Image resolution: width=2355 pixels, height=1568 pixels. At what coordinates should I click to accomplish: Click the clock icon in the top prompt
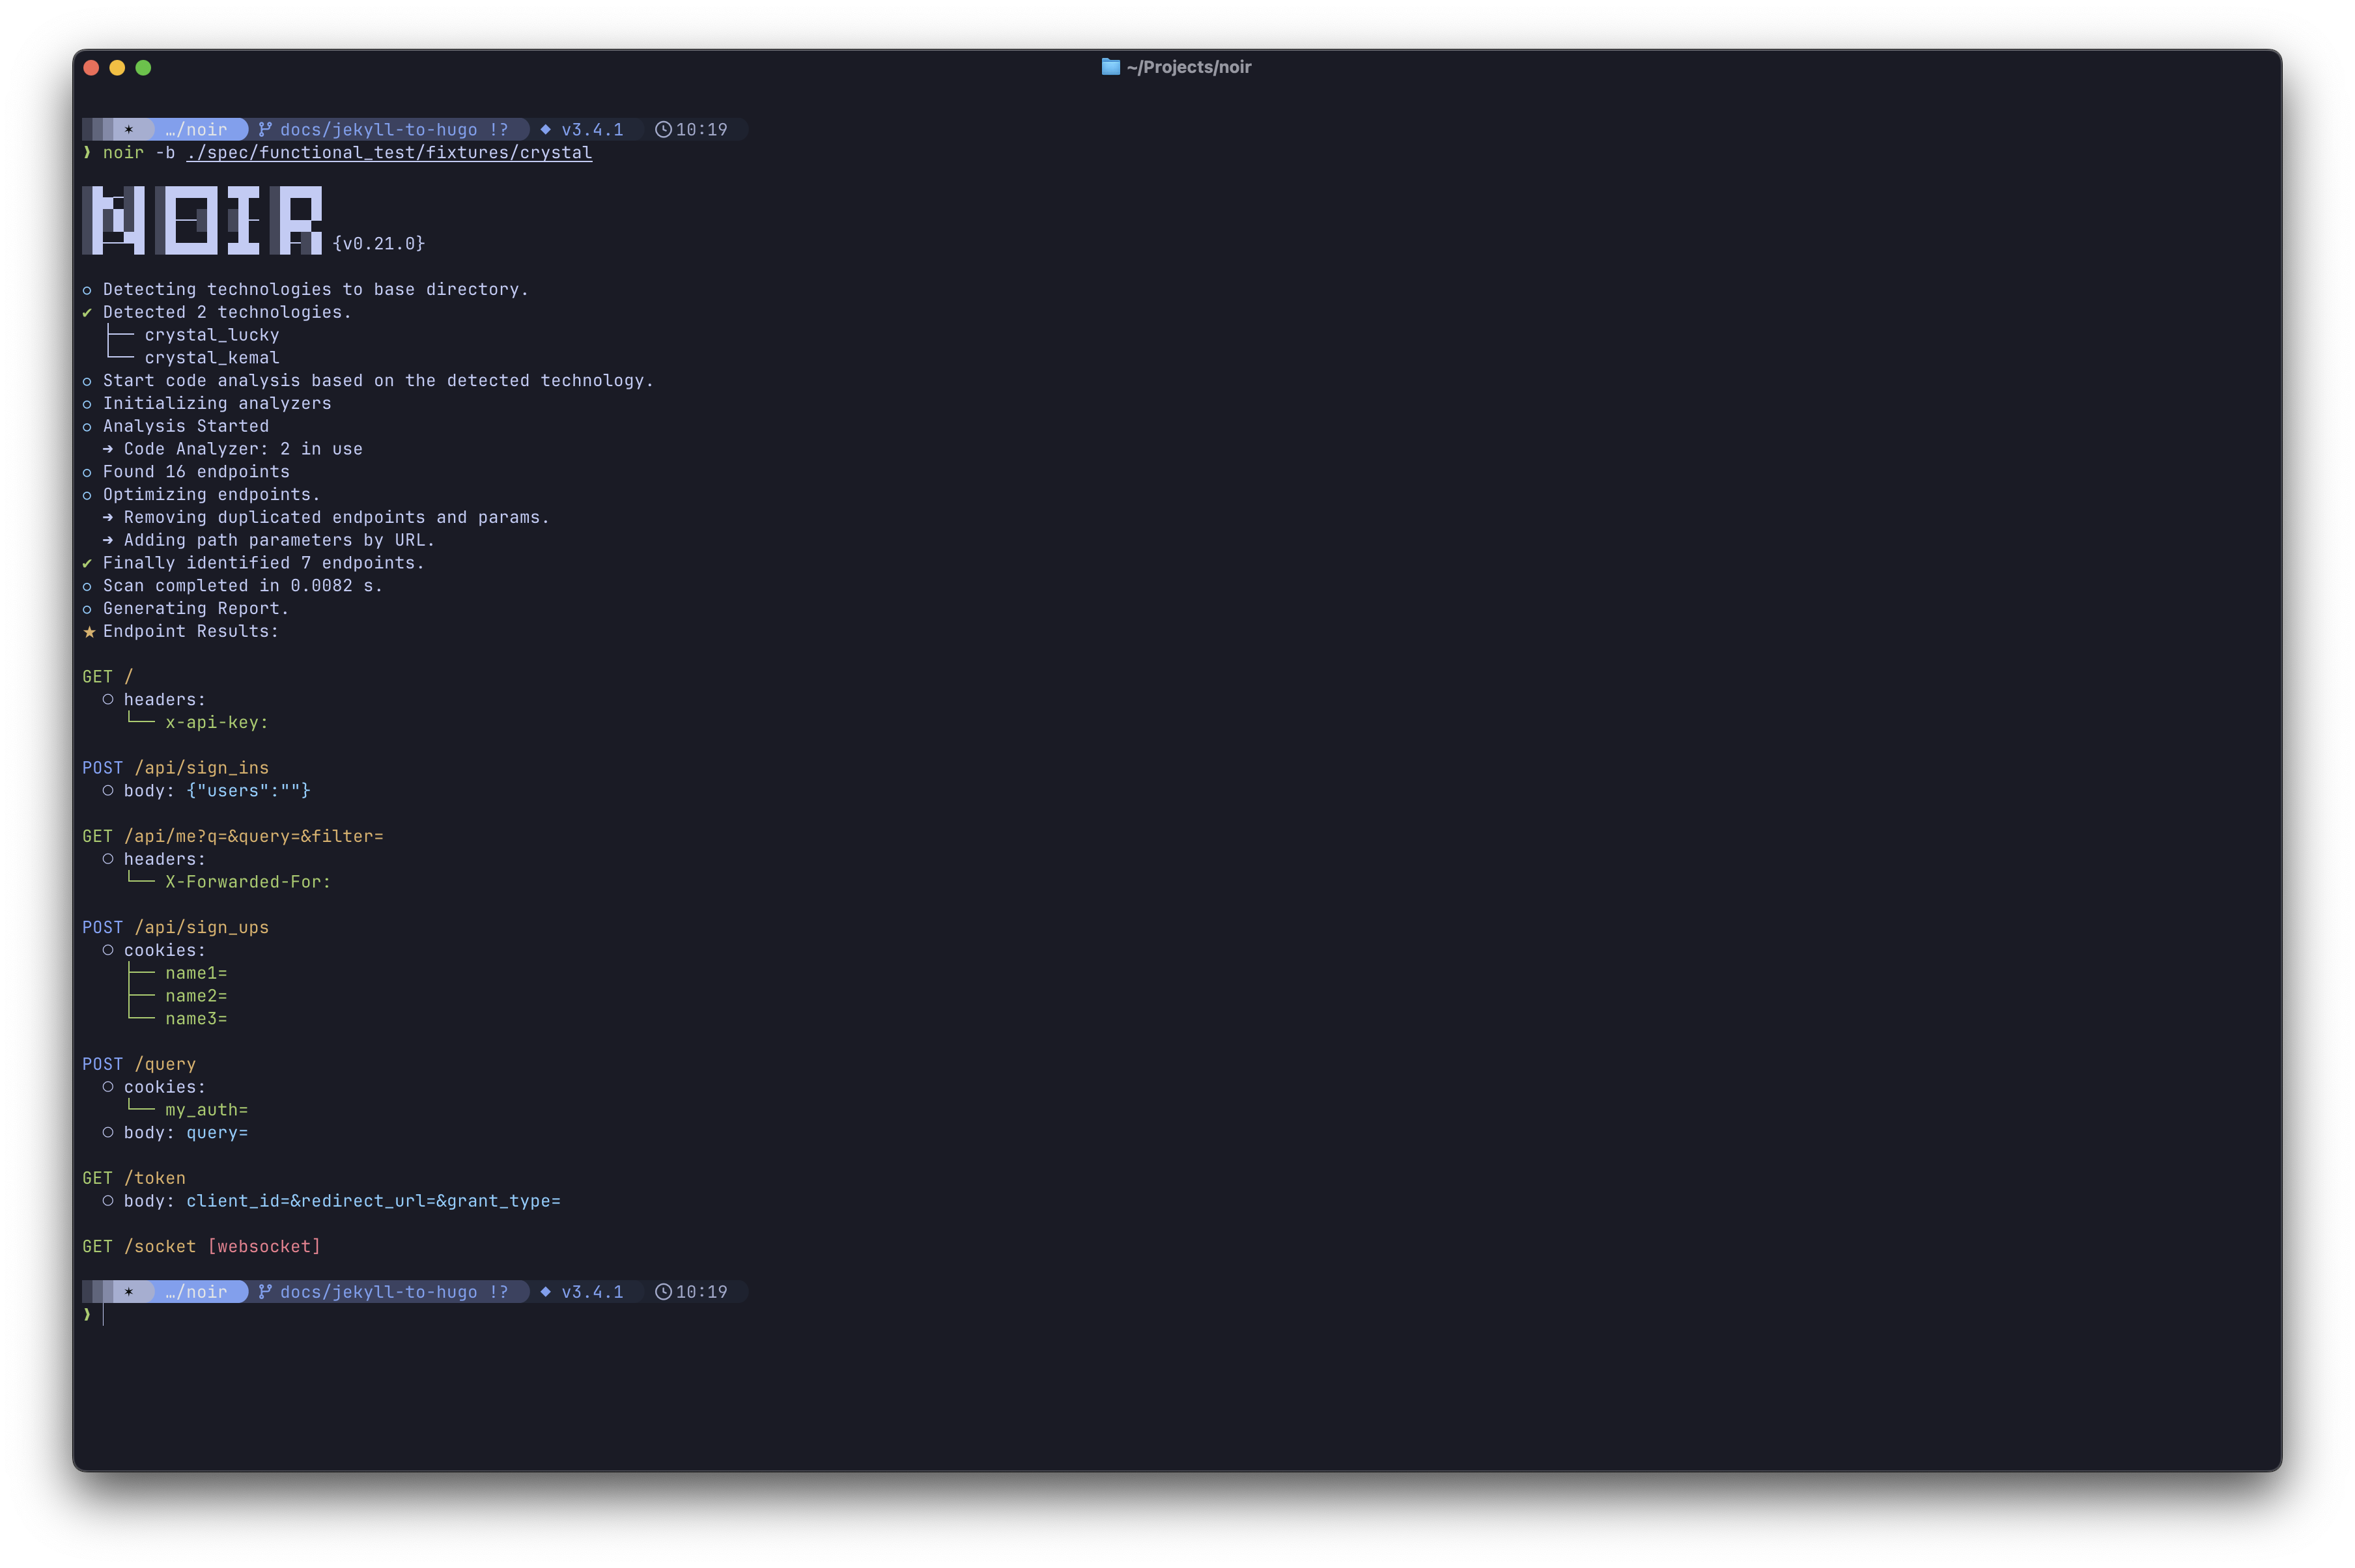[663, 129]
